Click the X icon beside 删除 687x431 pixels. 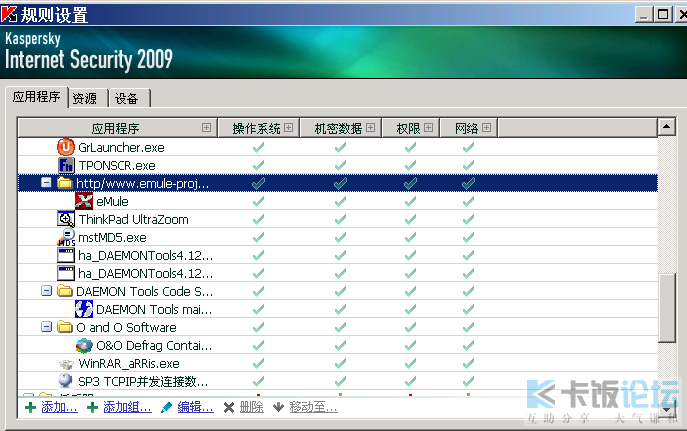[x=229, y=408]
